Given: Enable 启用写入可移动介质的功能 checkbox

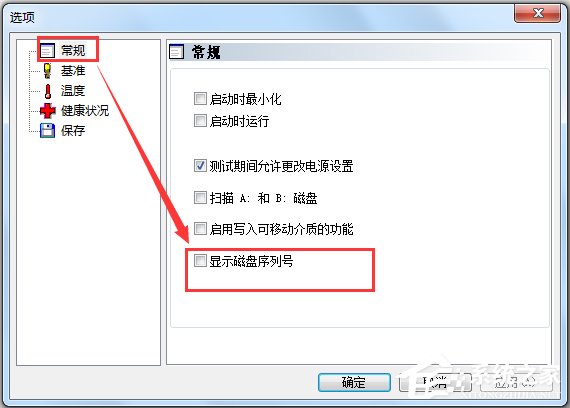Looking at the screenshot, I should 200,229.
